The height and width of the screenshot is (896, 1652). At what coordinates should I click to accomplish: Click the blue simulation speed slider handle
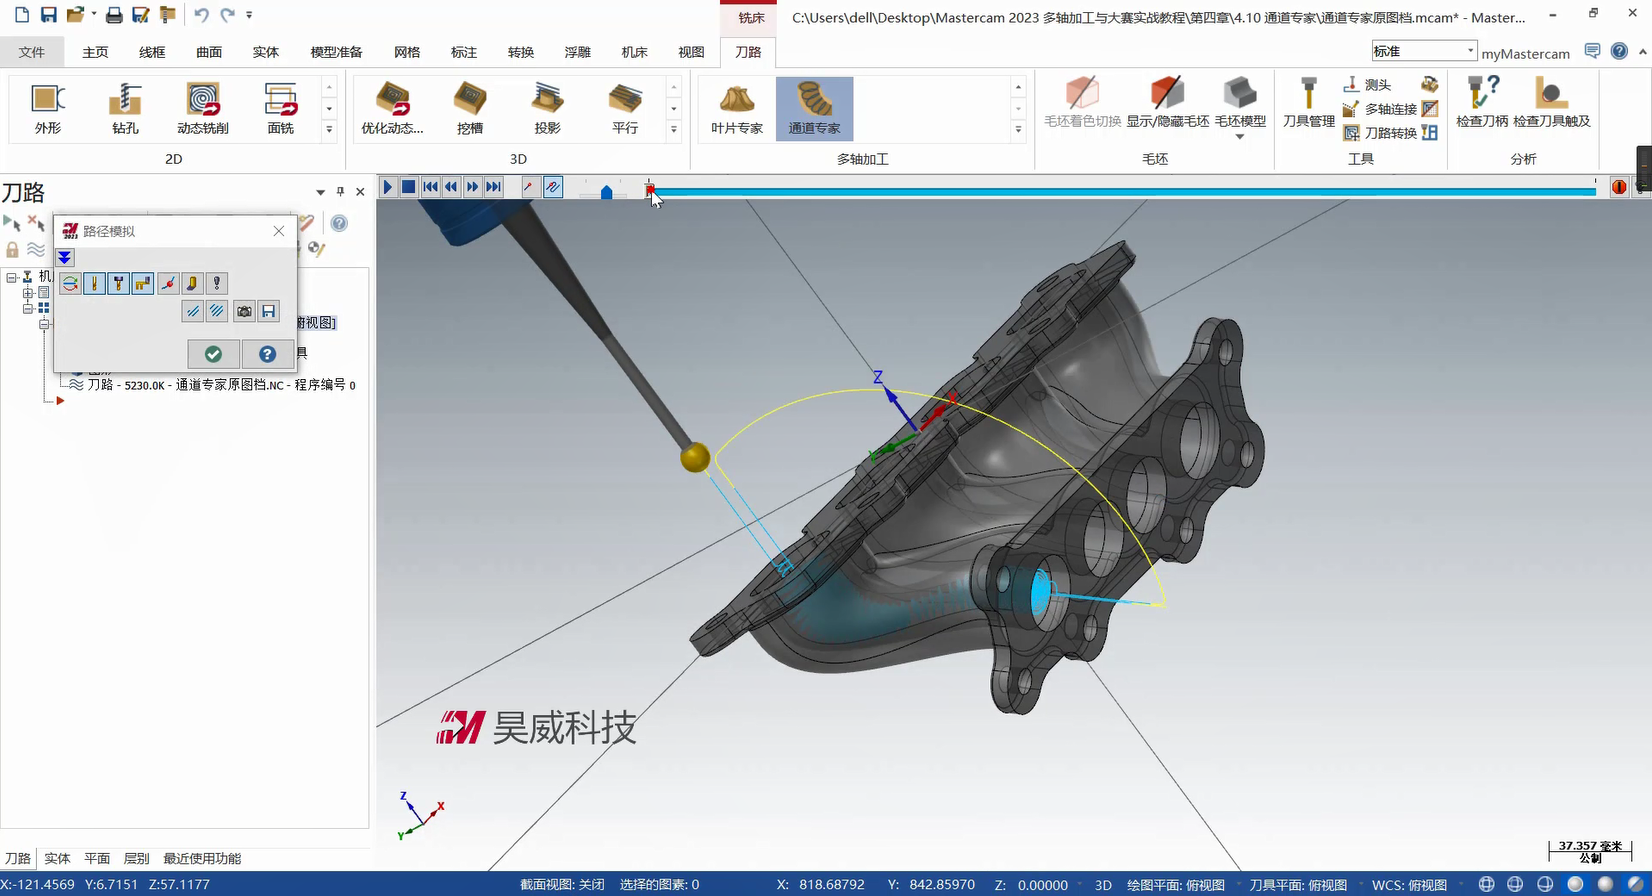coord(606,192)
